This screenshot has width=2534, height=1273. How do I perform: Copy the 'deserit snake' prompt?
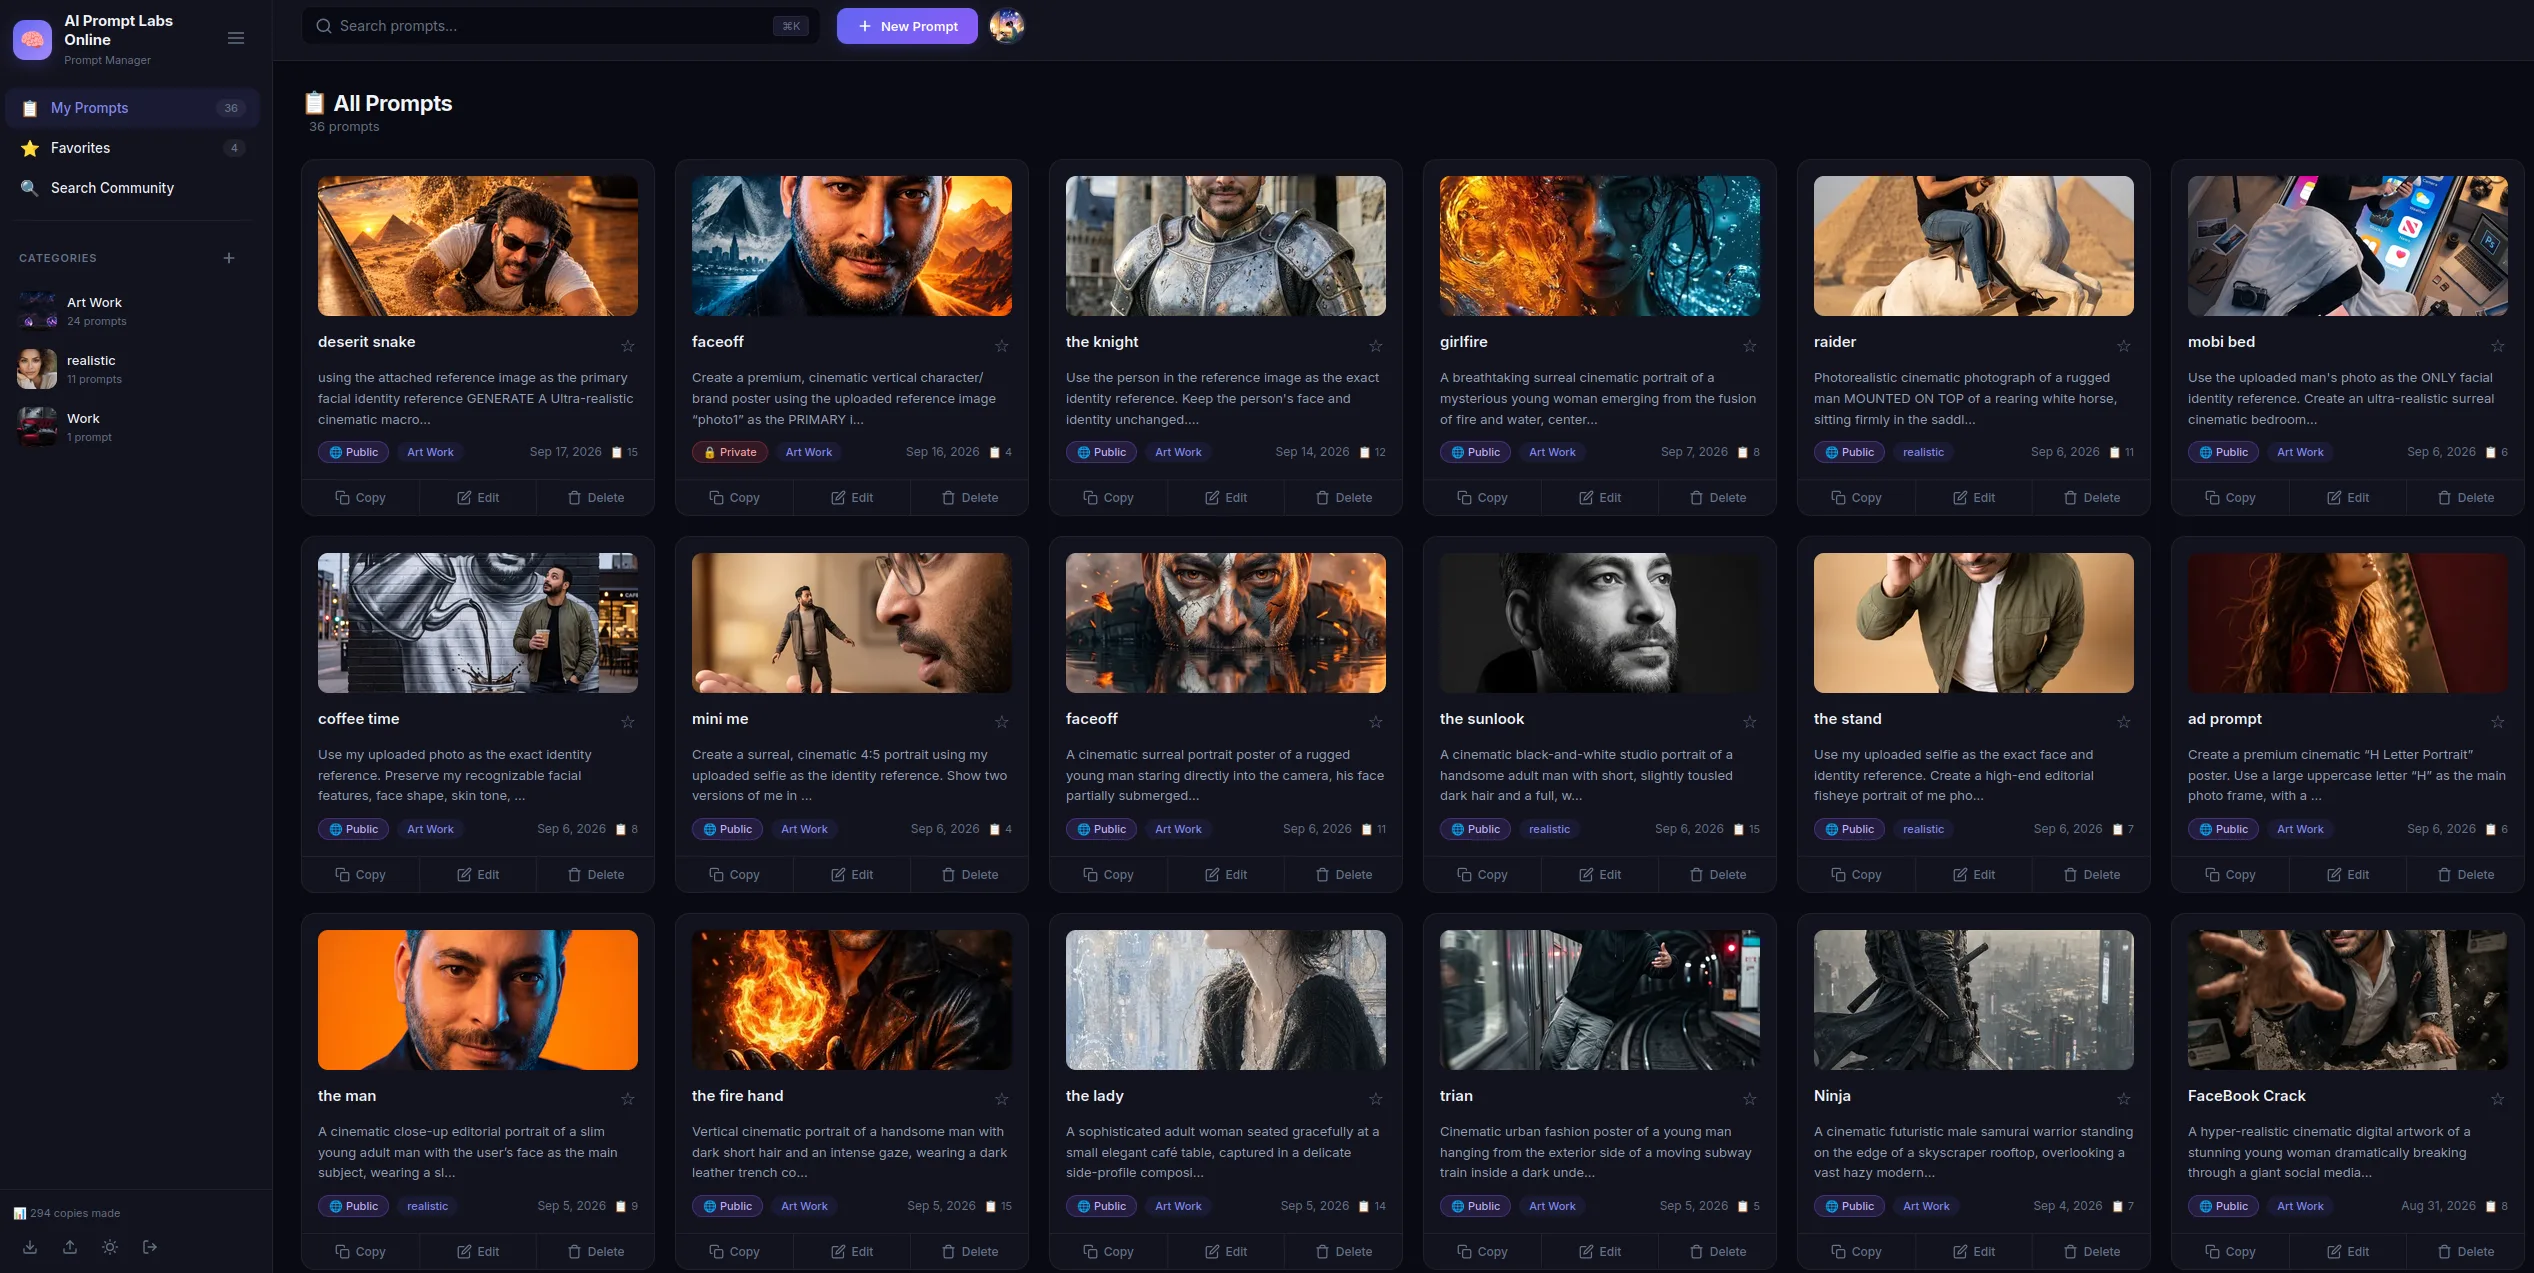tap(360, 498)
